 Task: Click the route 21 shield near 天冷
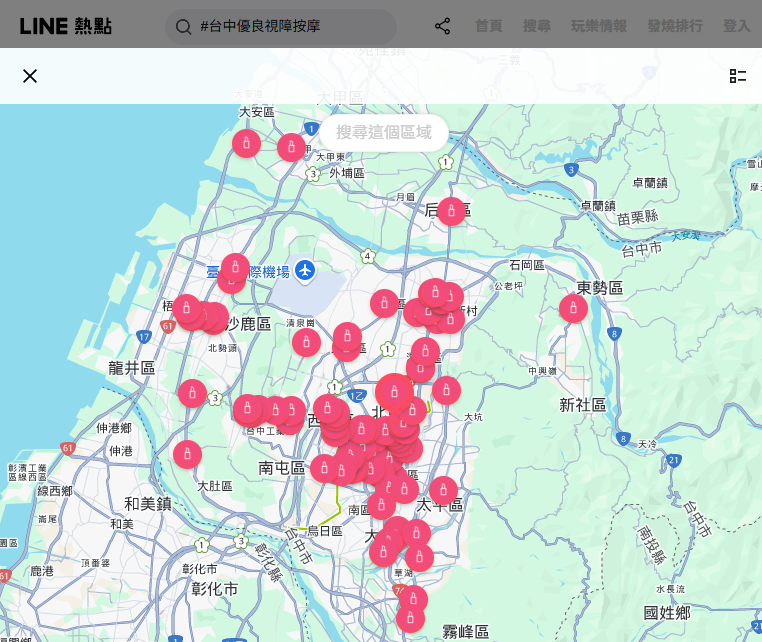tap(674, 460)
